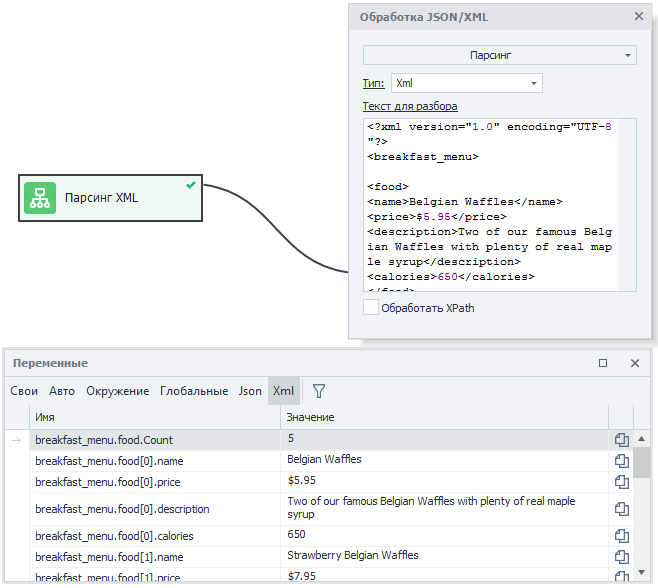Click the Парсинг XML node icon
This screenshot has height=588, width=658.
click(x=40, y=198)
